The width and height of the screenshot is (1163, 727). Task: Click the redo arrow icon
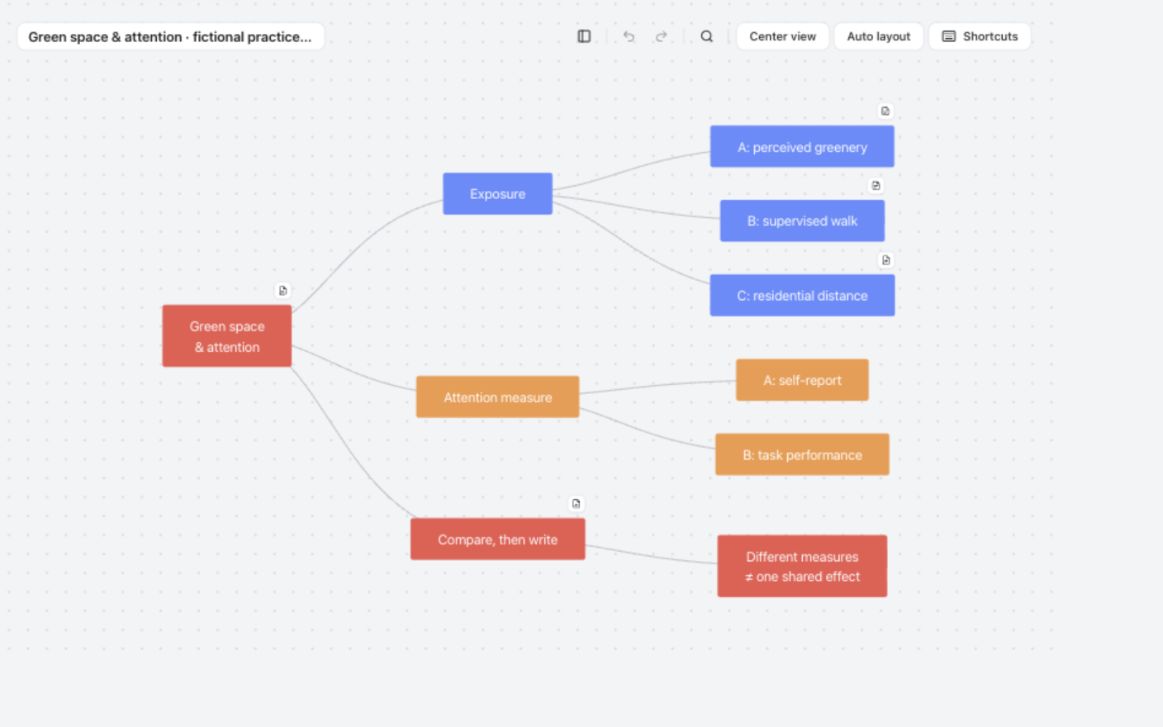point(661,36)
